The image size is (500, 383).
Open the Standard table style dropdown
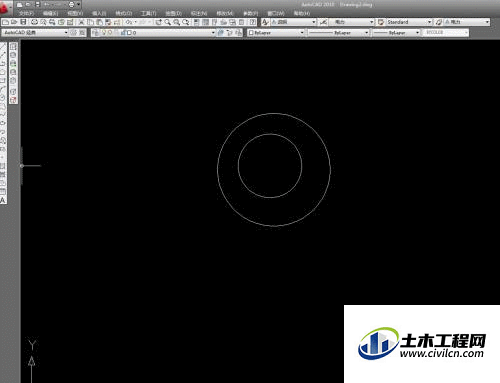click(408, 22)
